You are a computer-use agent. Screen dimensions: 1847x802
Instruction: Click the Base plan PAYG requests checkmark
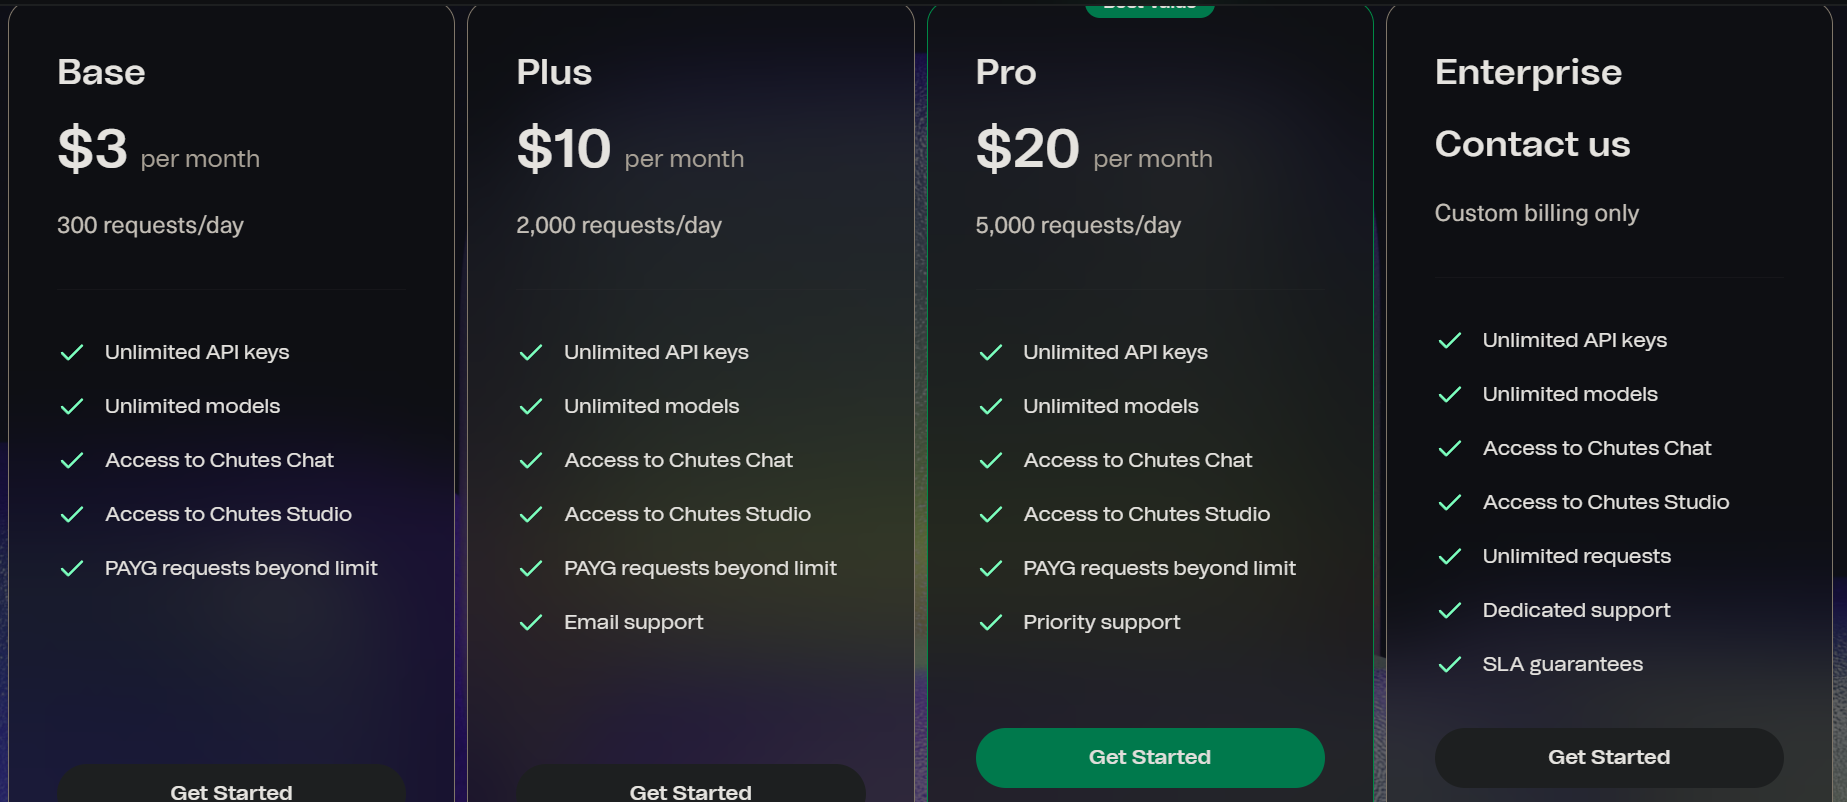(x=72, y=569)
